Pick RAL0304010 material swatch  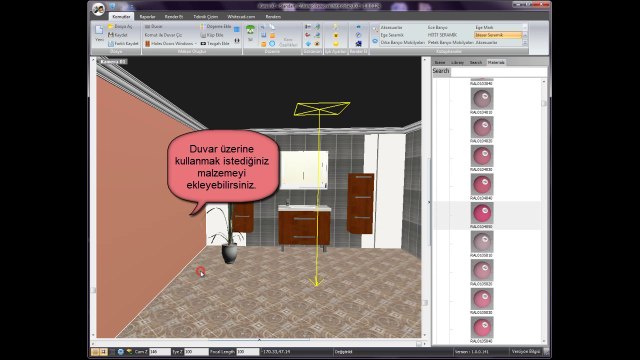[482, 99]
